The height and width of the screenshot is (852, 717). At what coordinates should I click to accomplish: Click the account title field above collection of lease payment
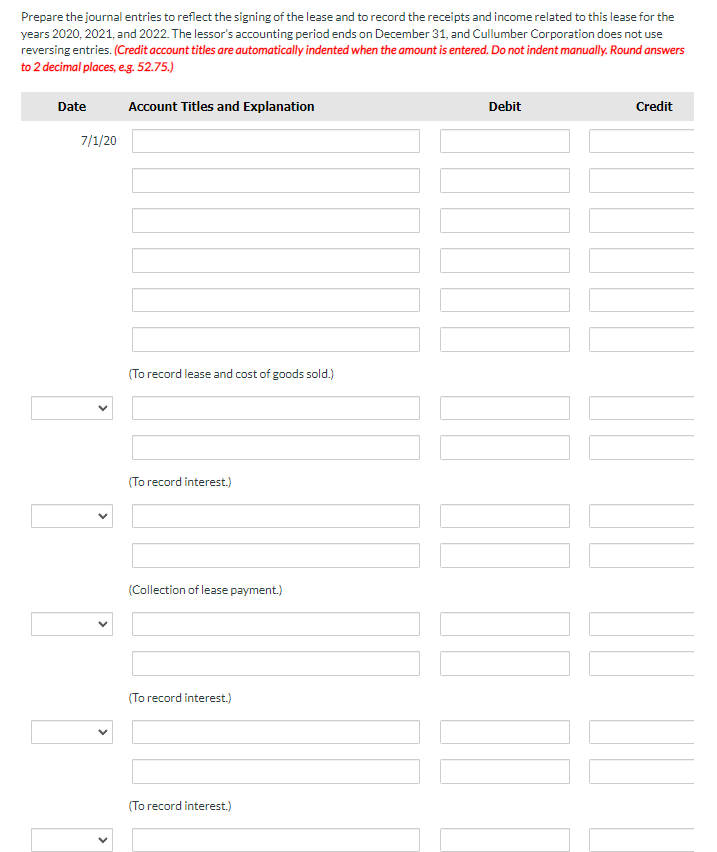[x=275, y=555]
